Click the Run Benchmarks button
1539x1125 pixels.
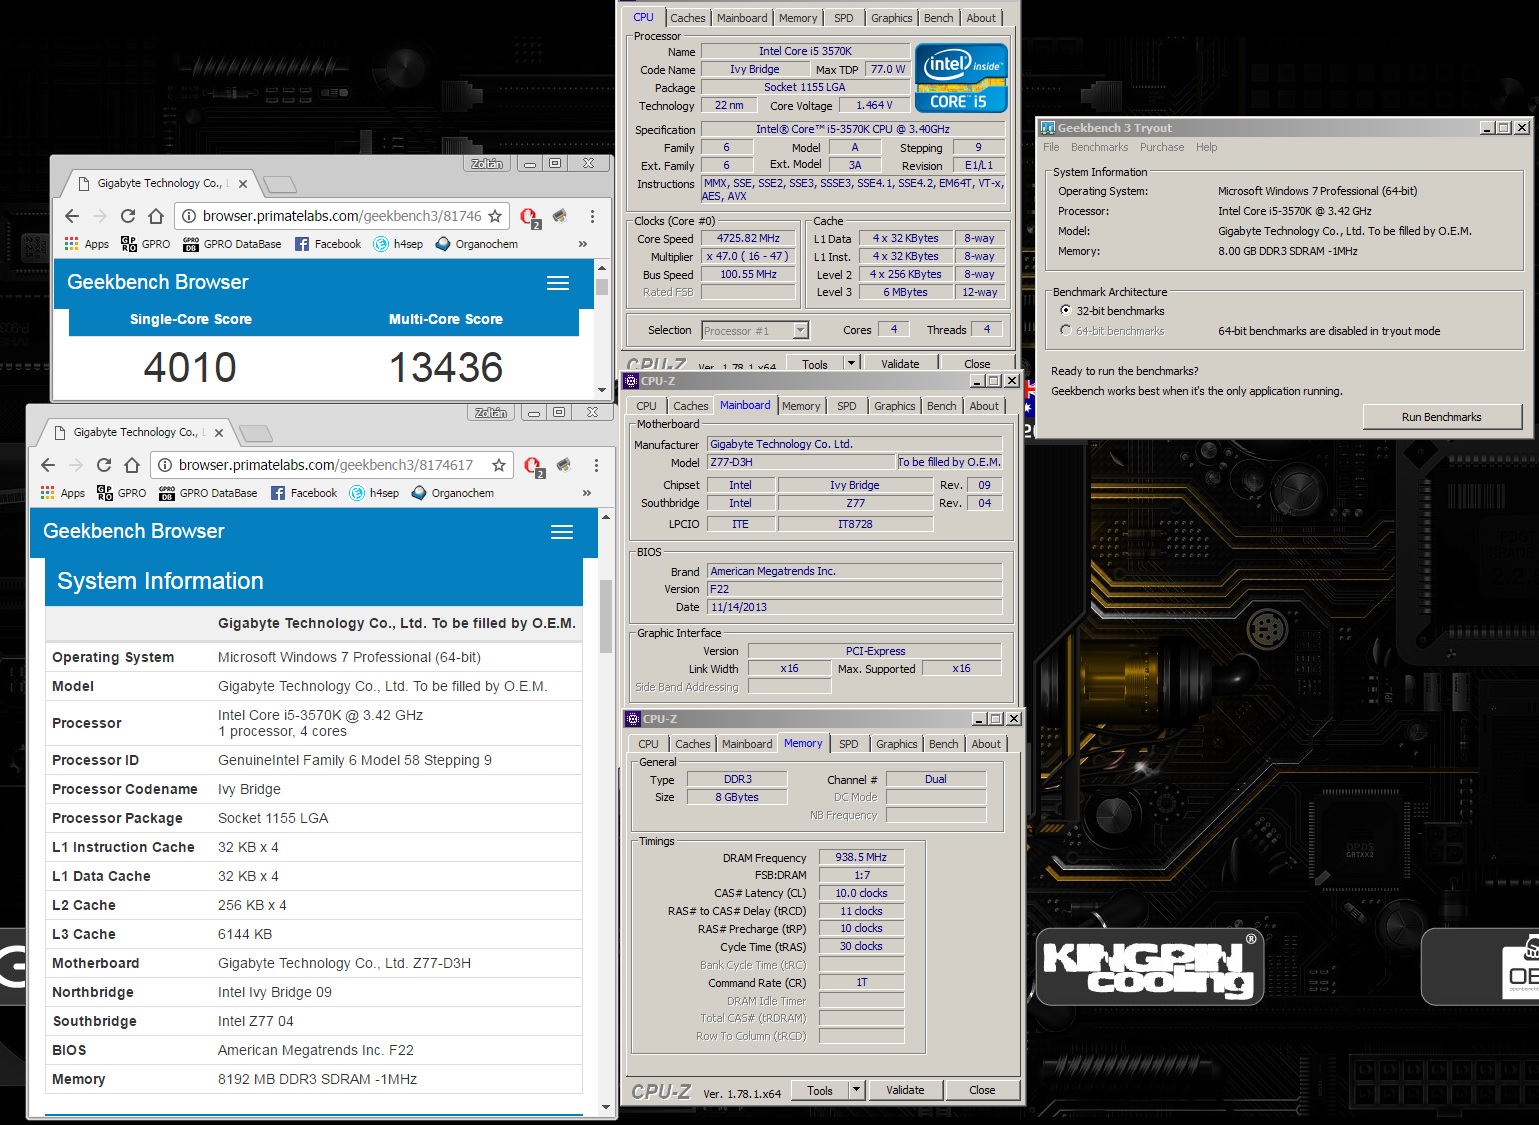click(x=1442, y=417)
